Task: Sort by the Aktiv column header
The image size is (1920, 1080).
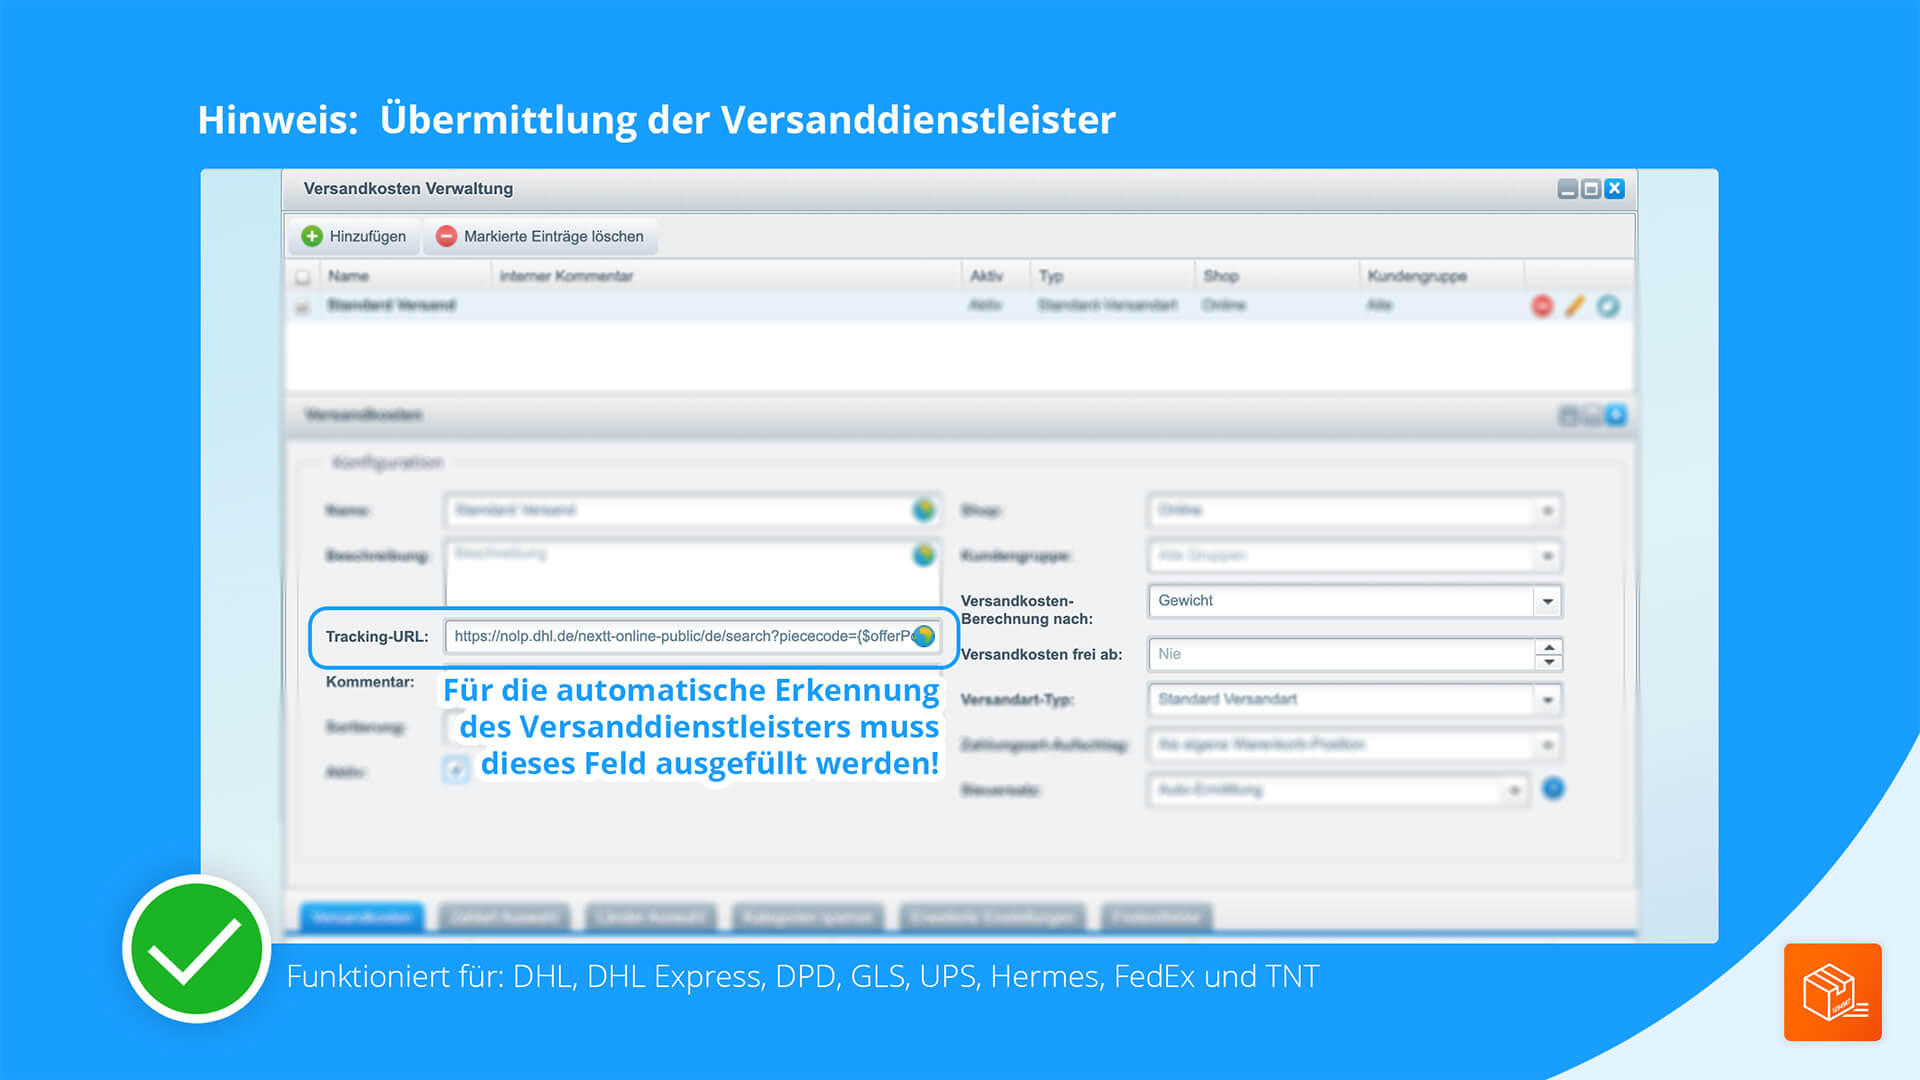Action: pos(996,276)
